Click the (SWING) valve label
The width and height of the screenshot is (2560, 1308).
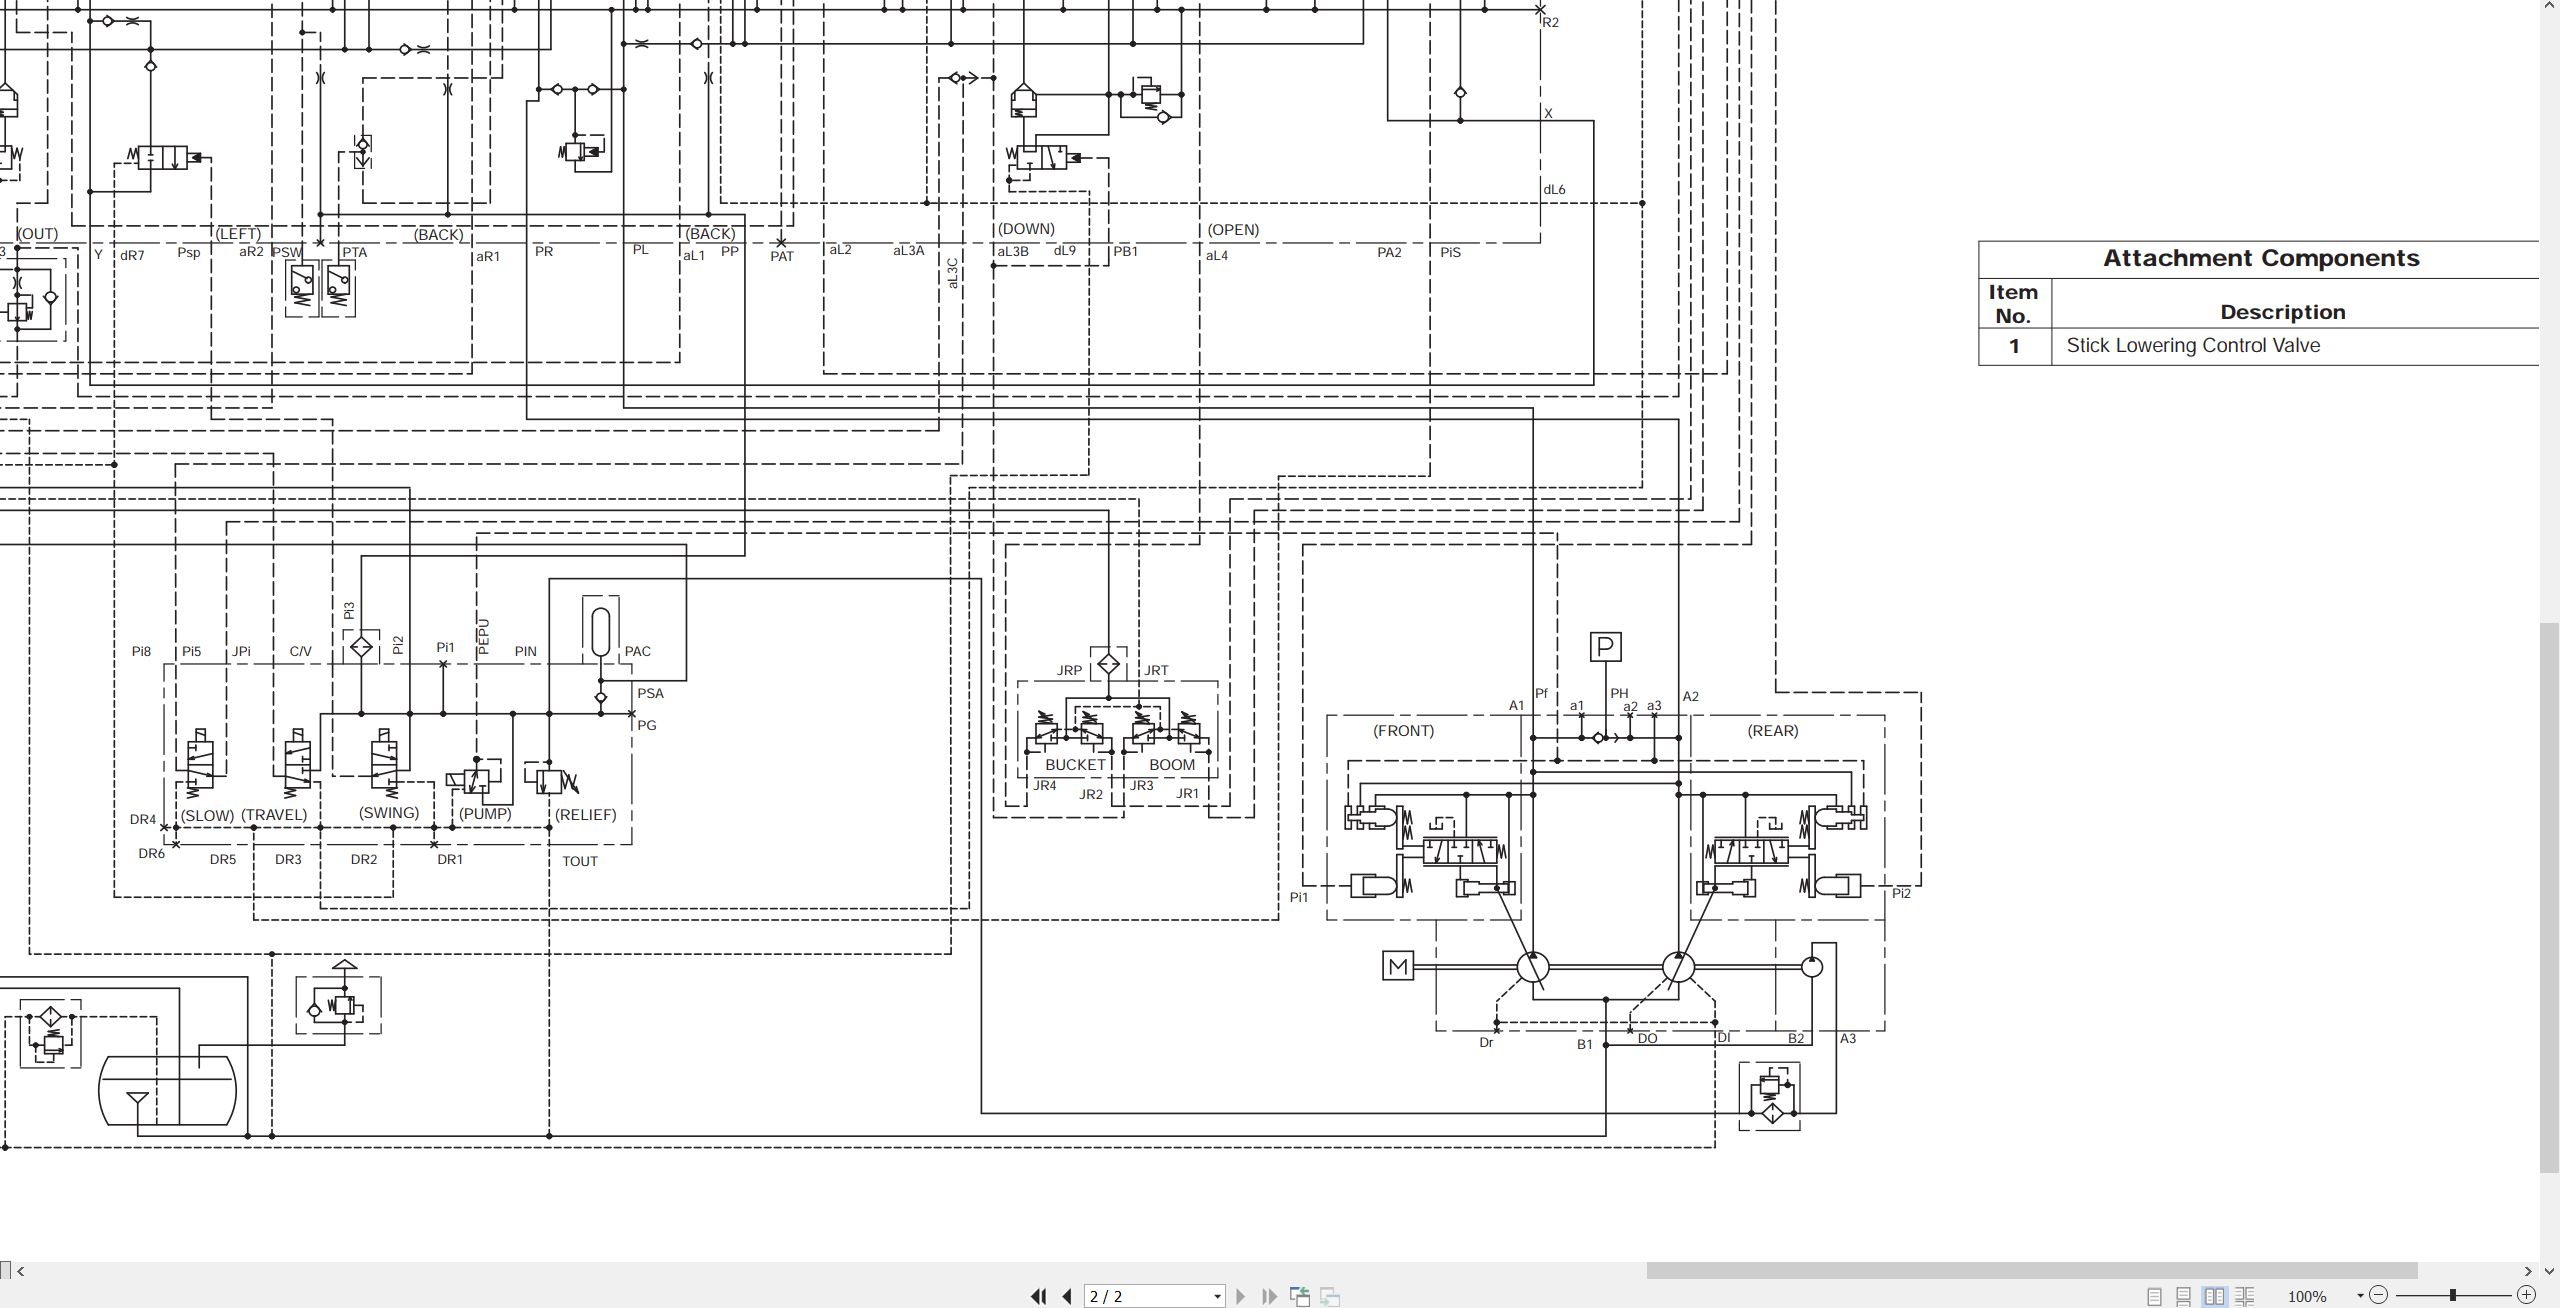389,813
